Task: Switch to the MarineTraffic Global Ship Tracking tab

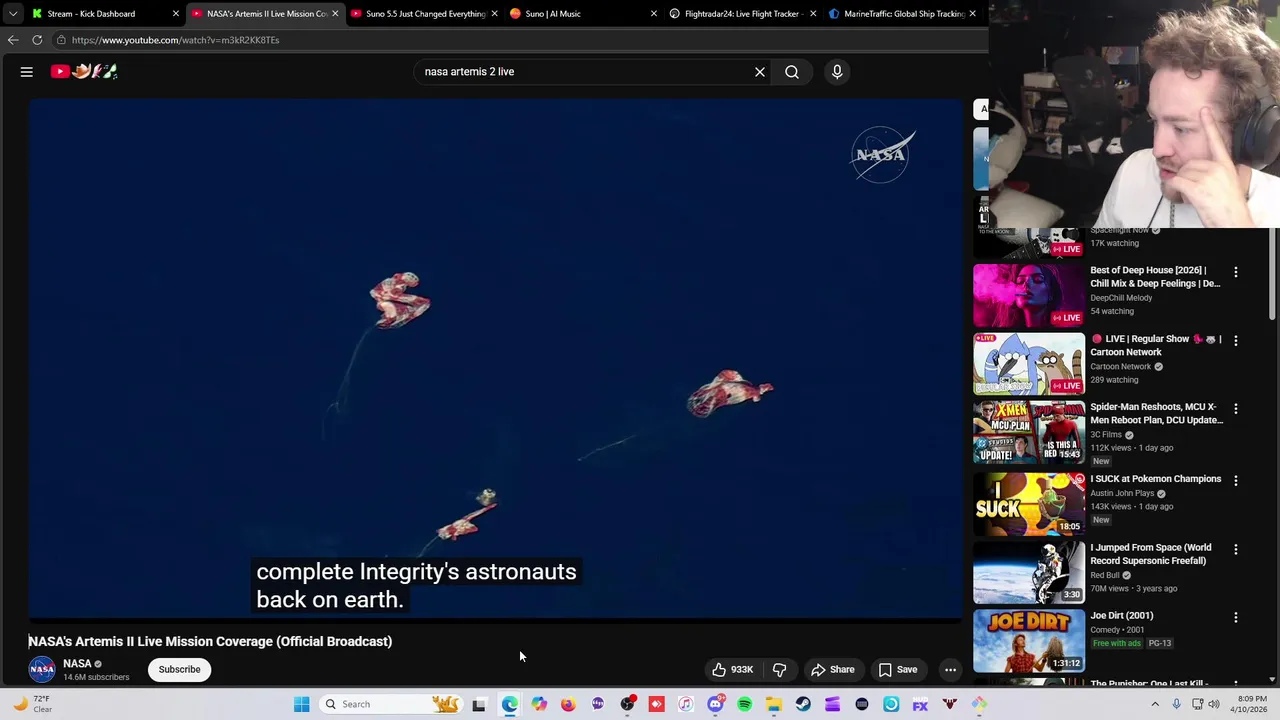Action: pos(903,14)
